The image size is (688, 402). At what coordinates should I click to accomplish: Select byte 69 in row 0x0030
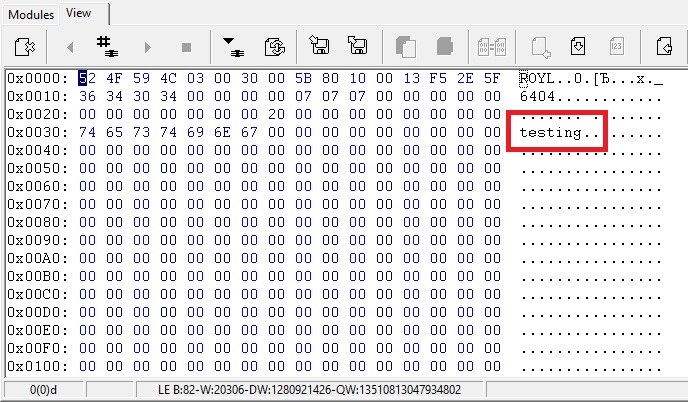[x=195, y=133]
